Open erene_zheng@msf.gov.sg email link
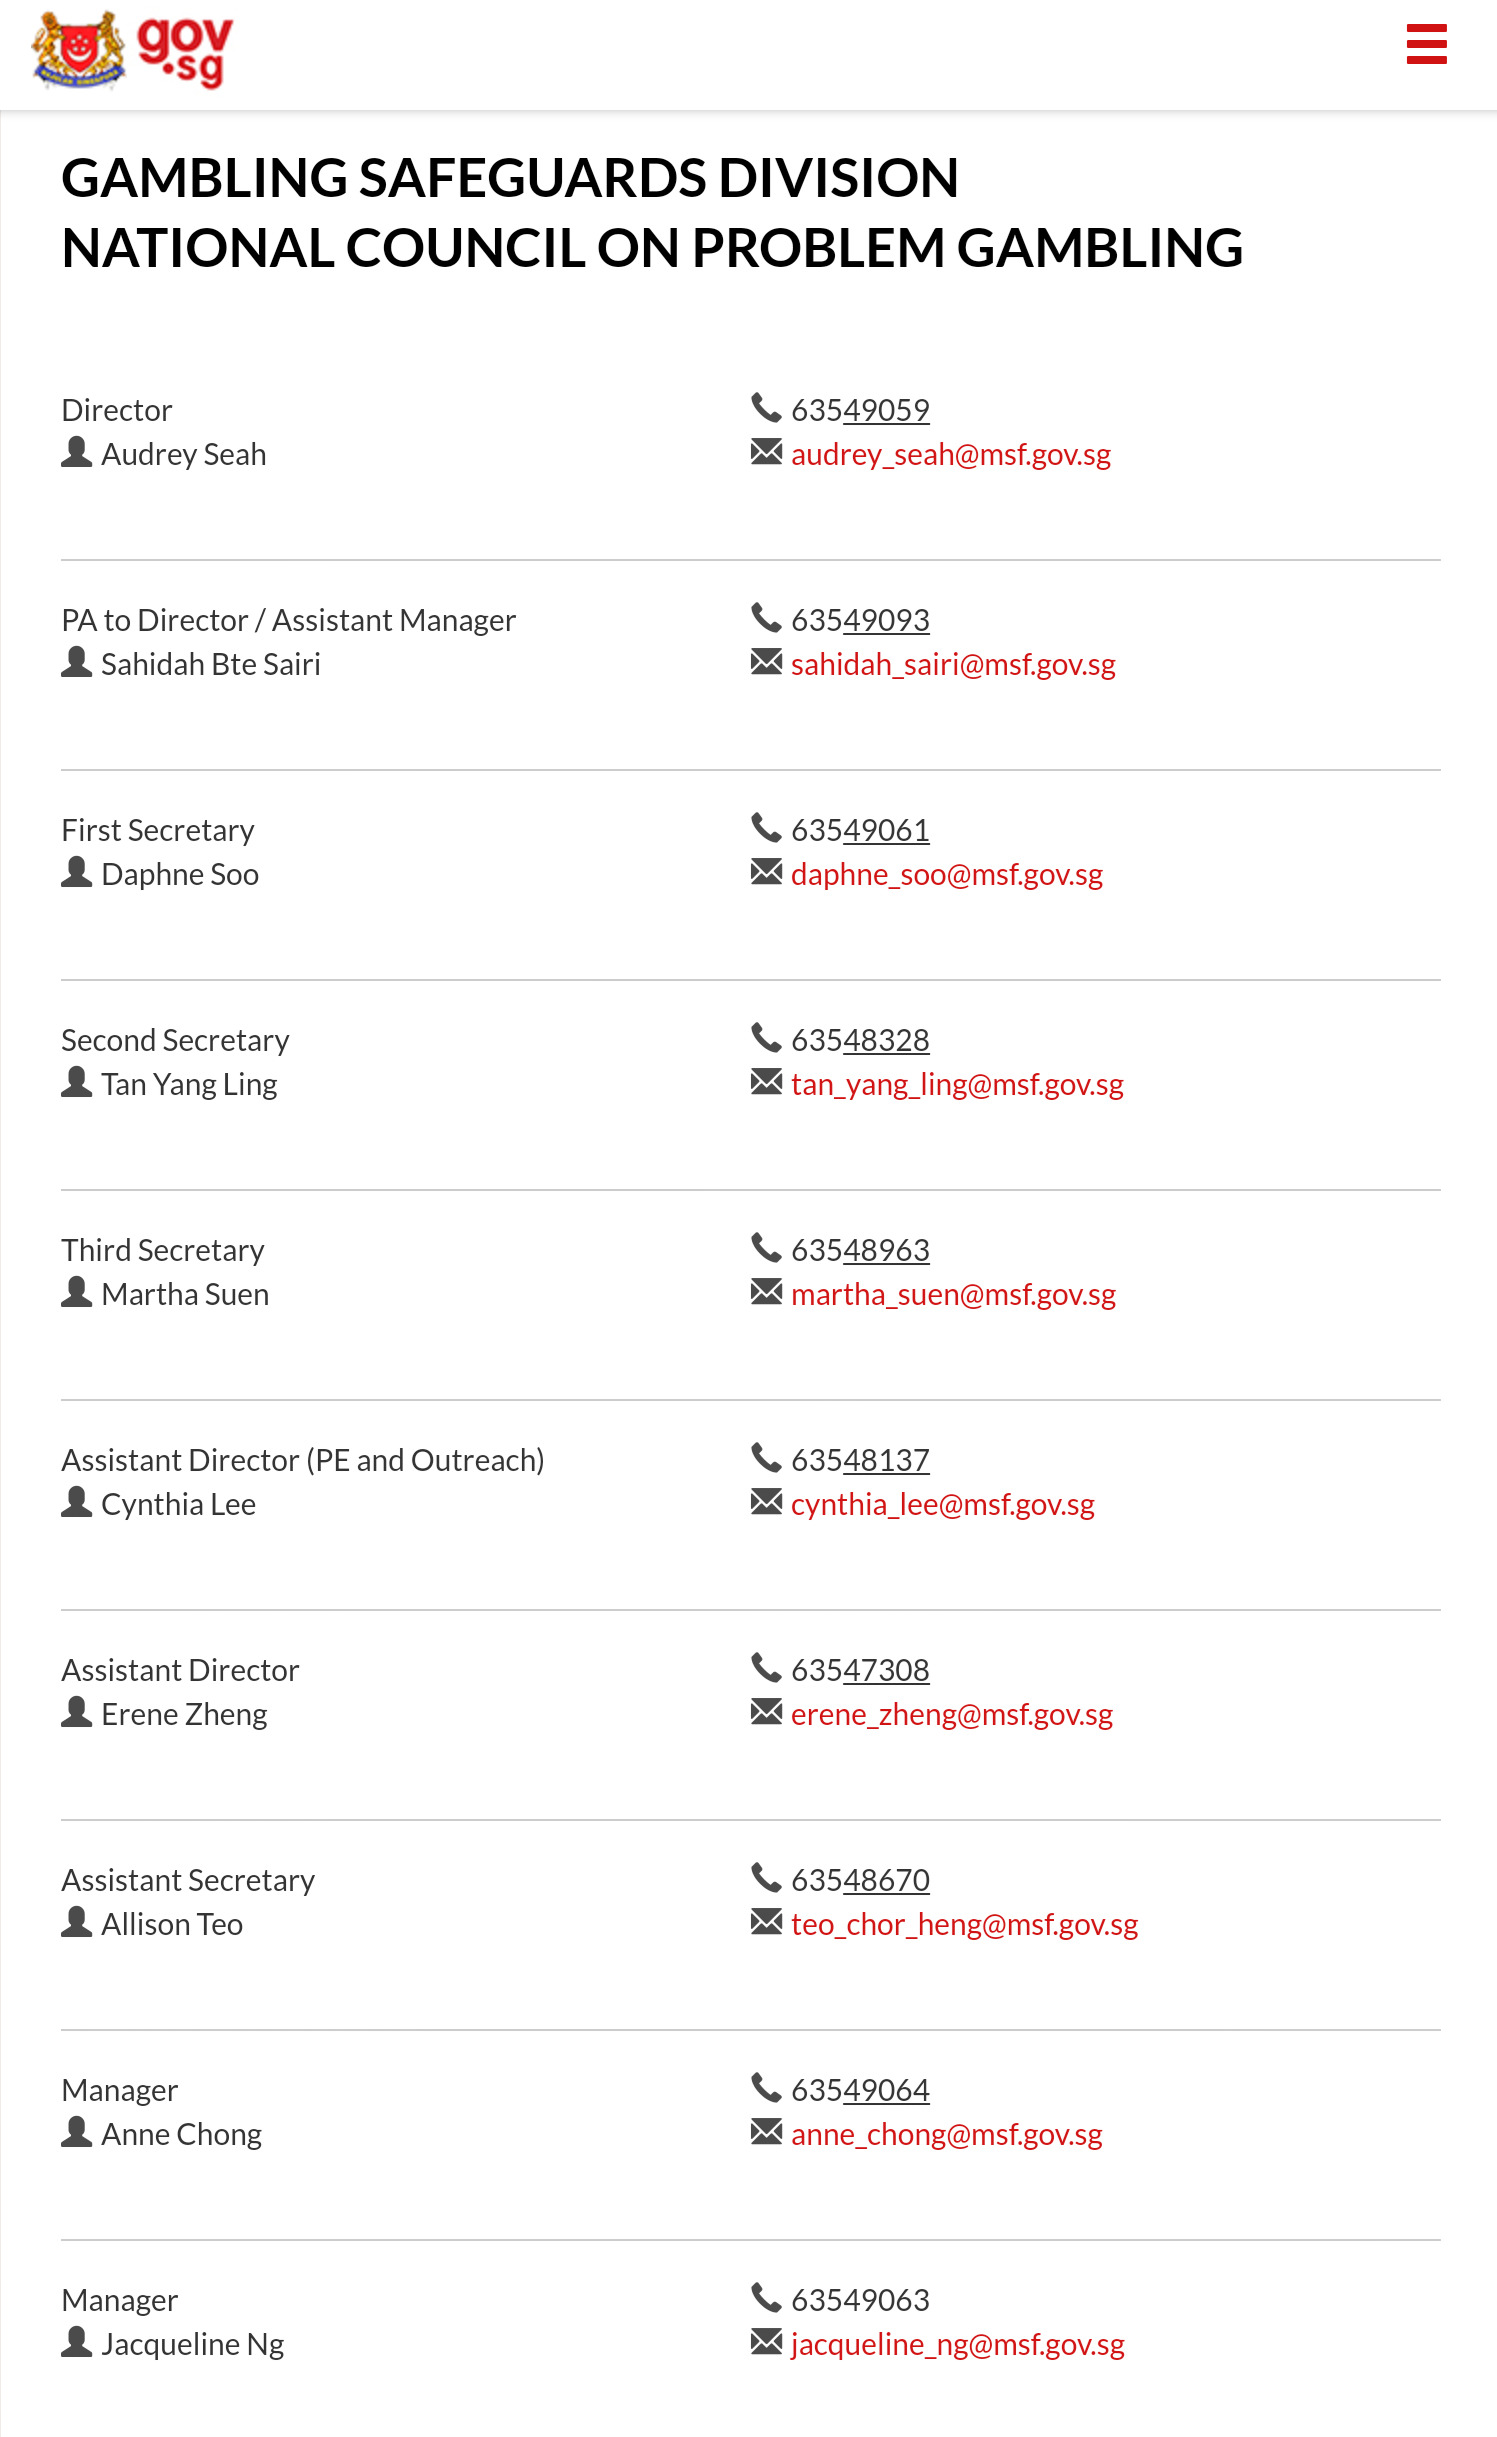Screen dimensions: 1497x2437 [x=952, y=1715]
